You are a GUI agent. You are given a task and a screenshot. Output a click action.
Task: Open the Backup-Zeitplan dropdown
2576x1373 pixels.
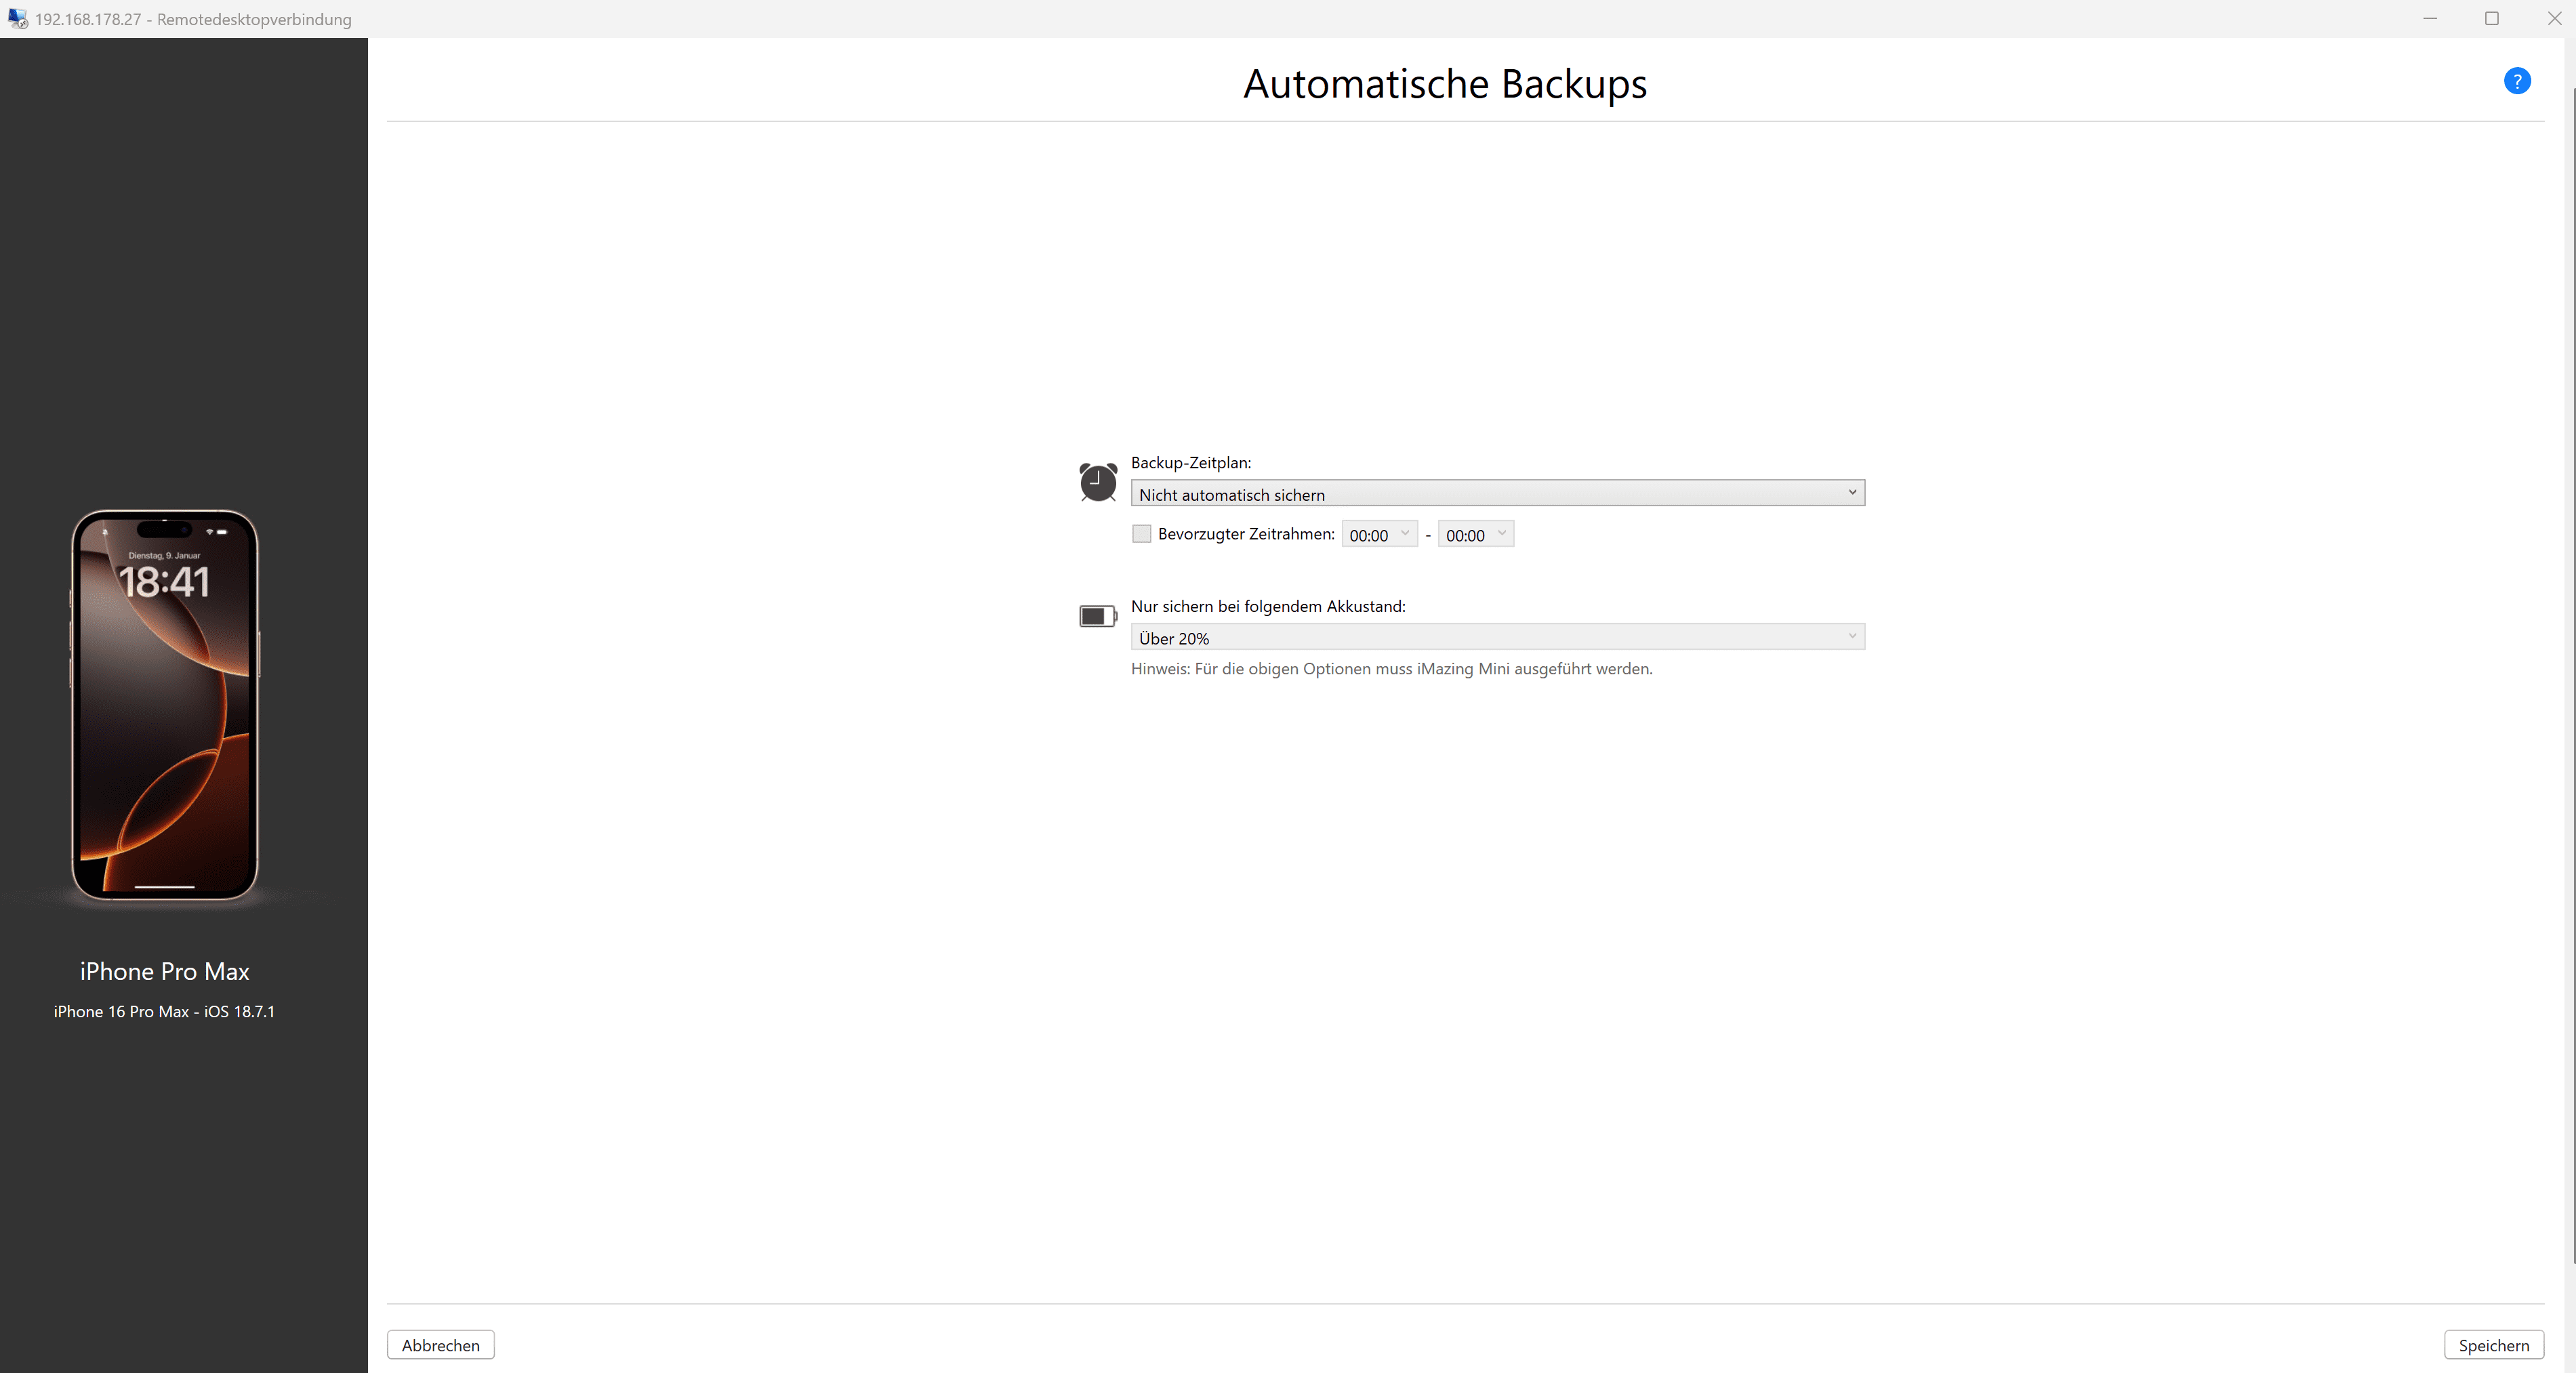coord(1497,494)
